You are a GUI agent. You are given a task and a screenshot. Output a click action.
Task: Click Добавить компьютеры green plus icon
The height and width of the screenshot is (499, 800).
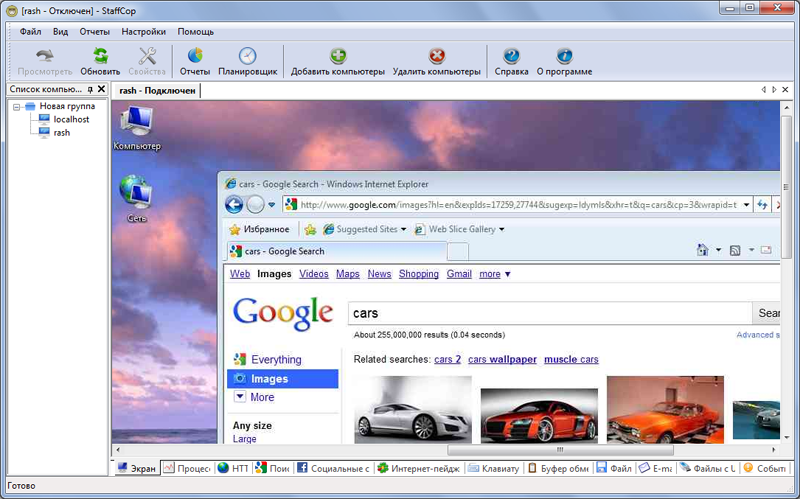338,55
